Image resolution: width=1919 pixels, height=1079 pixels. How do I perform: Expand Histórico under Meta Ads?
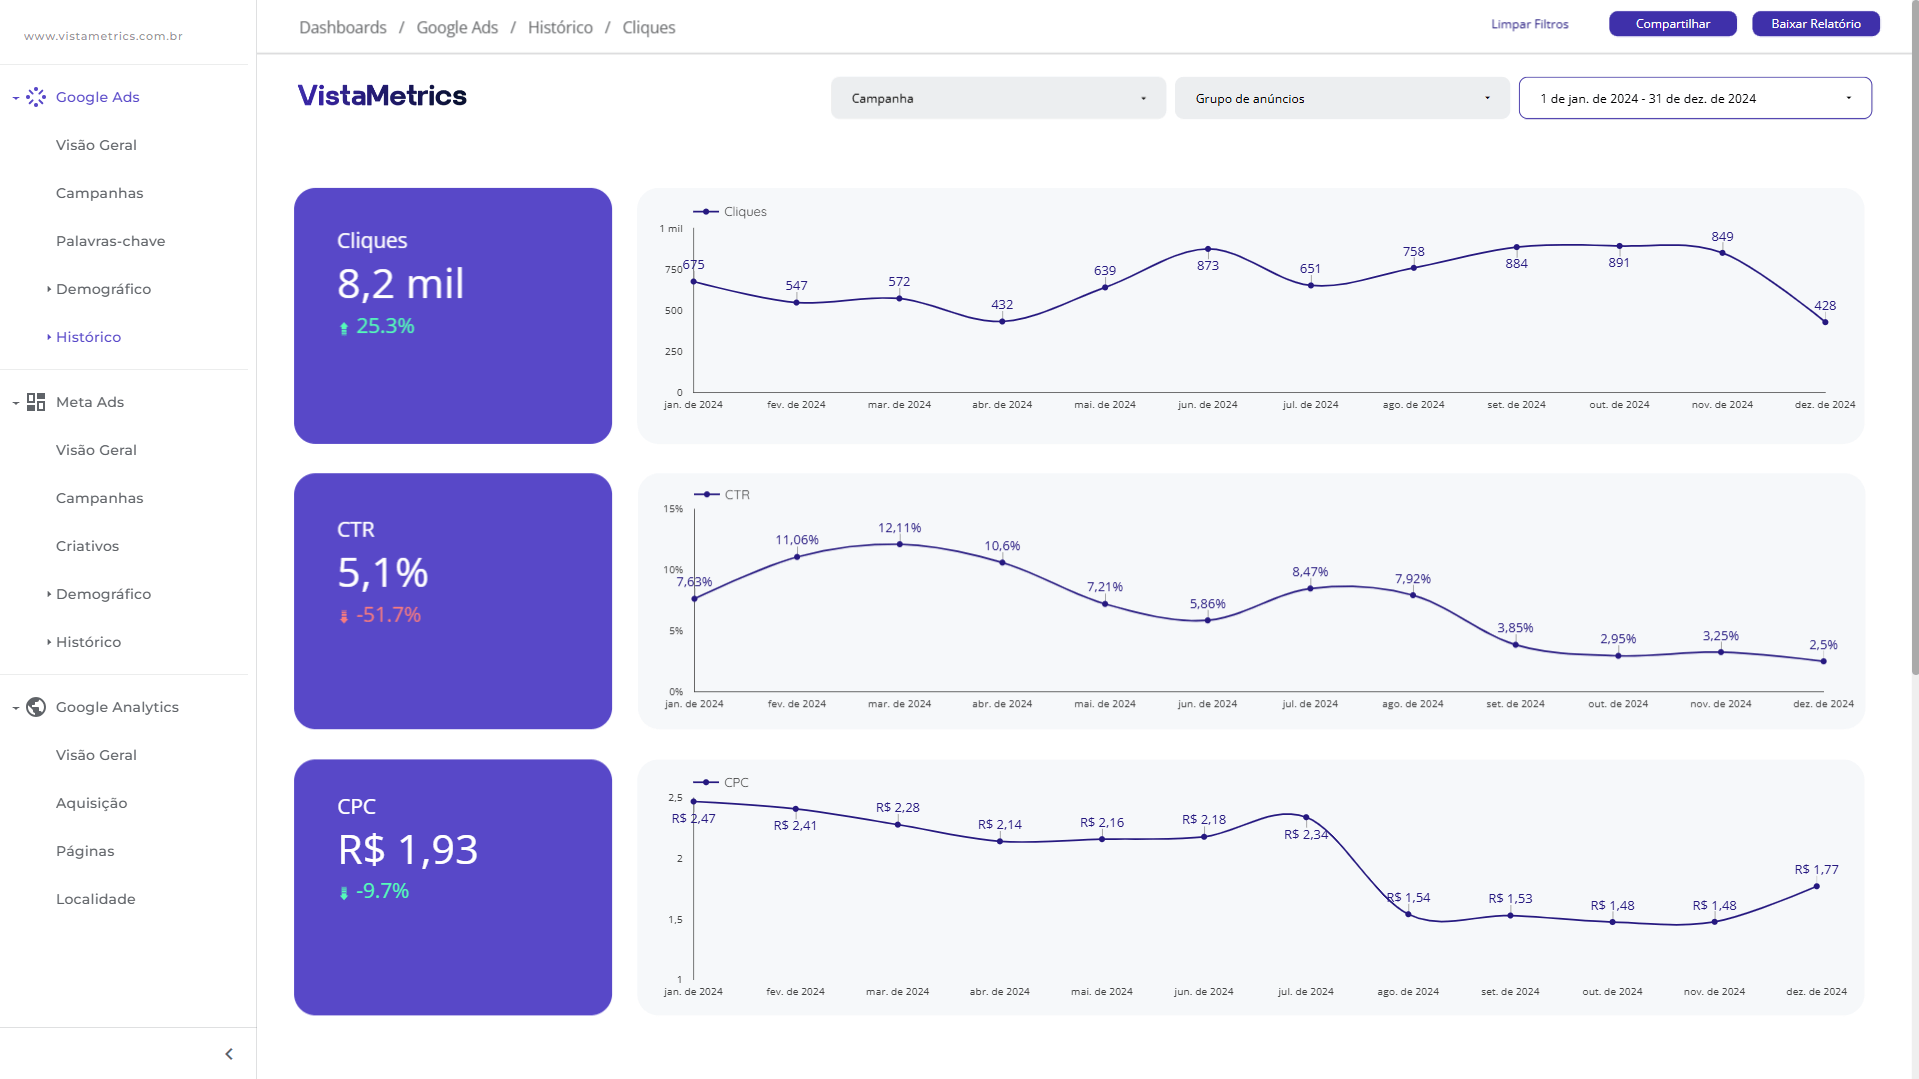click(x=49, y=642)
